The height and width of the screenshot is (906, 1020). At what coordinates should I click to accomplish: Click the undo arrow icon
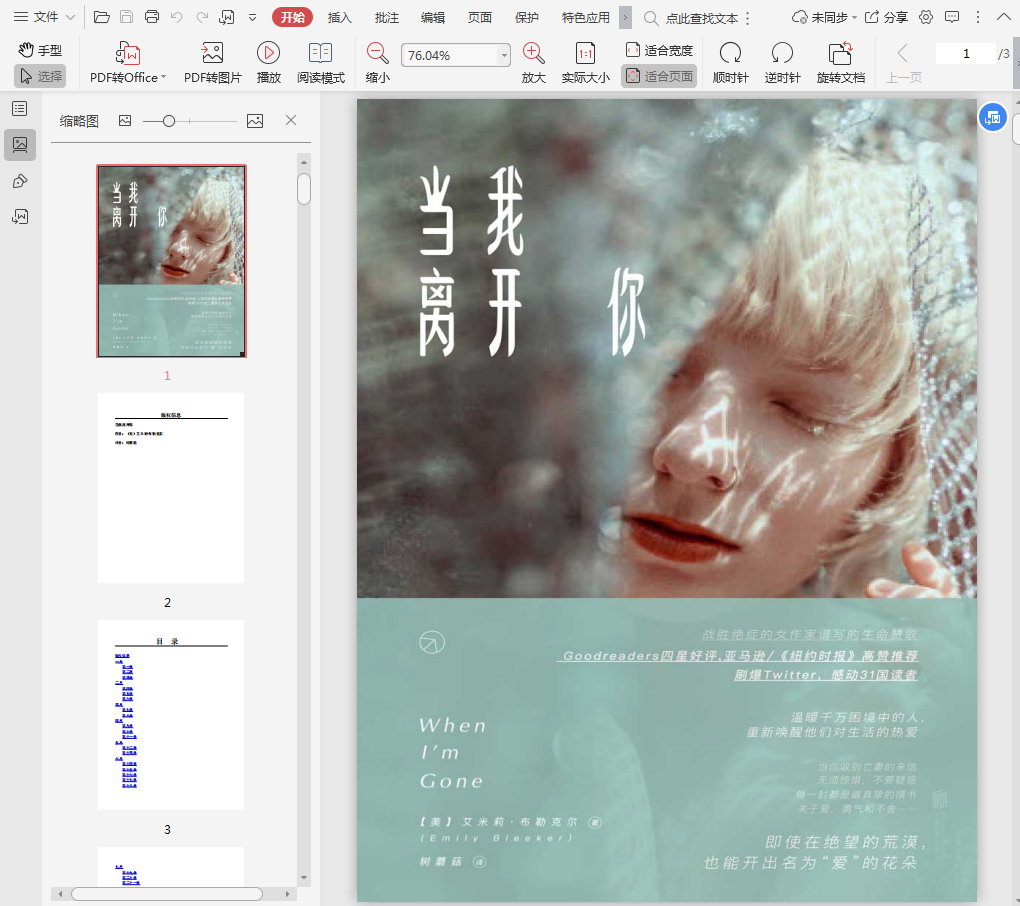(176, 17)
